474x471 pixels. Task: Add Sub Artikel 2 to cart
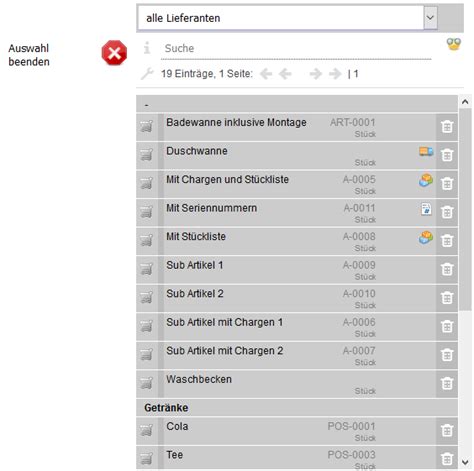click(146, 298)
